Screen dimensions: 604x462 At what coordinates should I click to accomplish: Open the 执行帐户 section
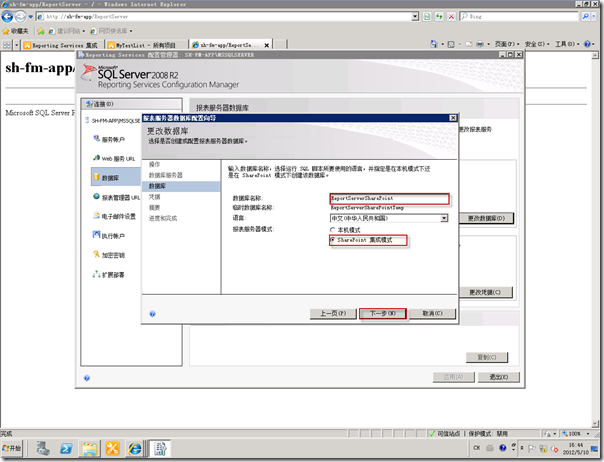[109, 235]
